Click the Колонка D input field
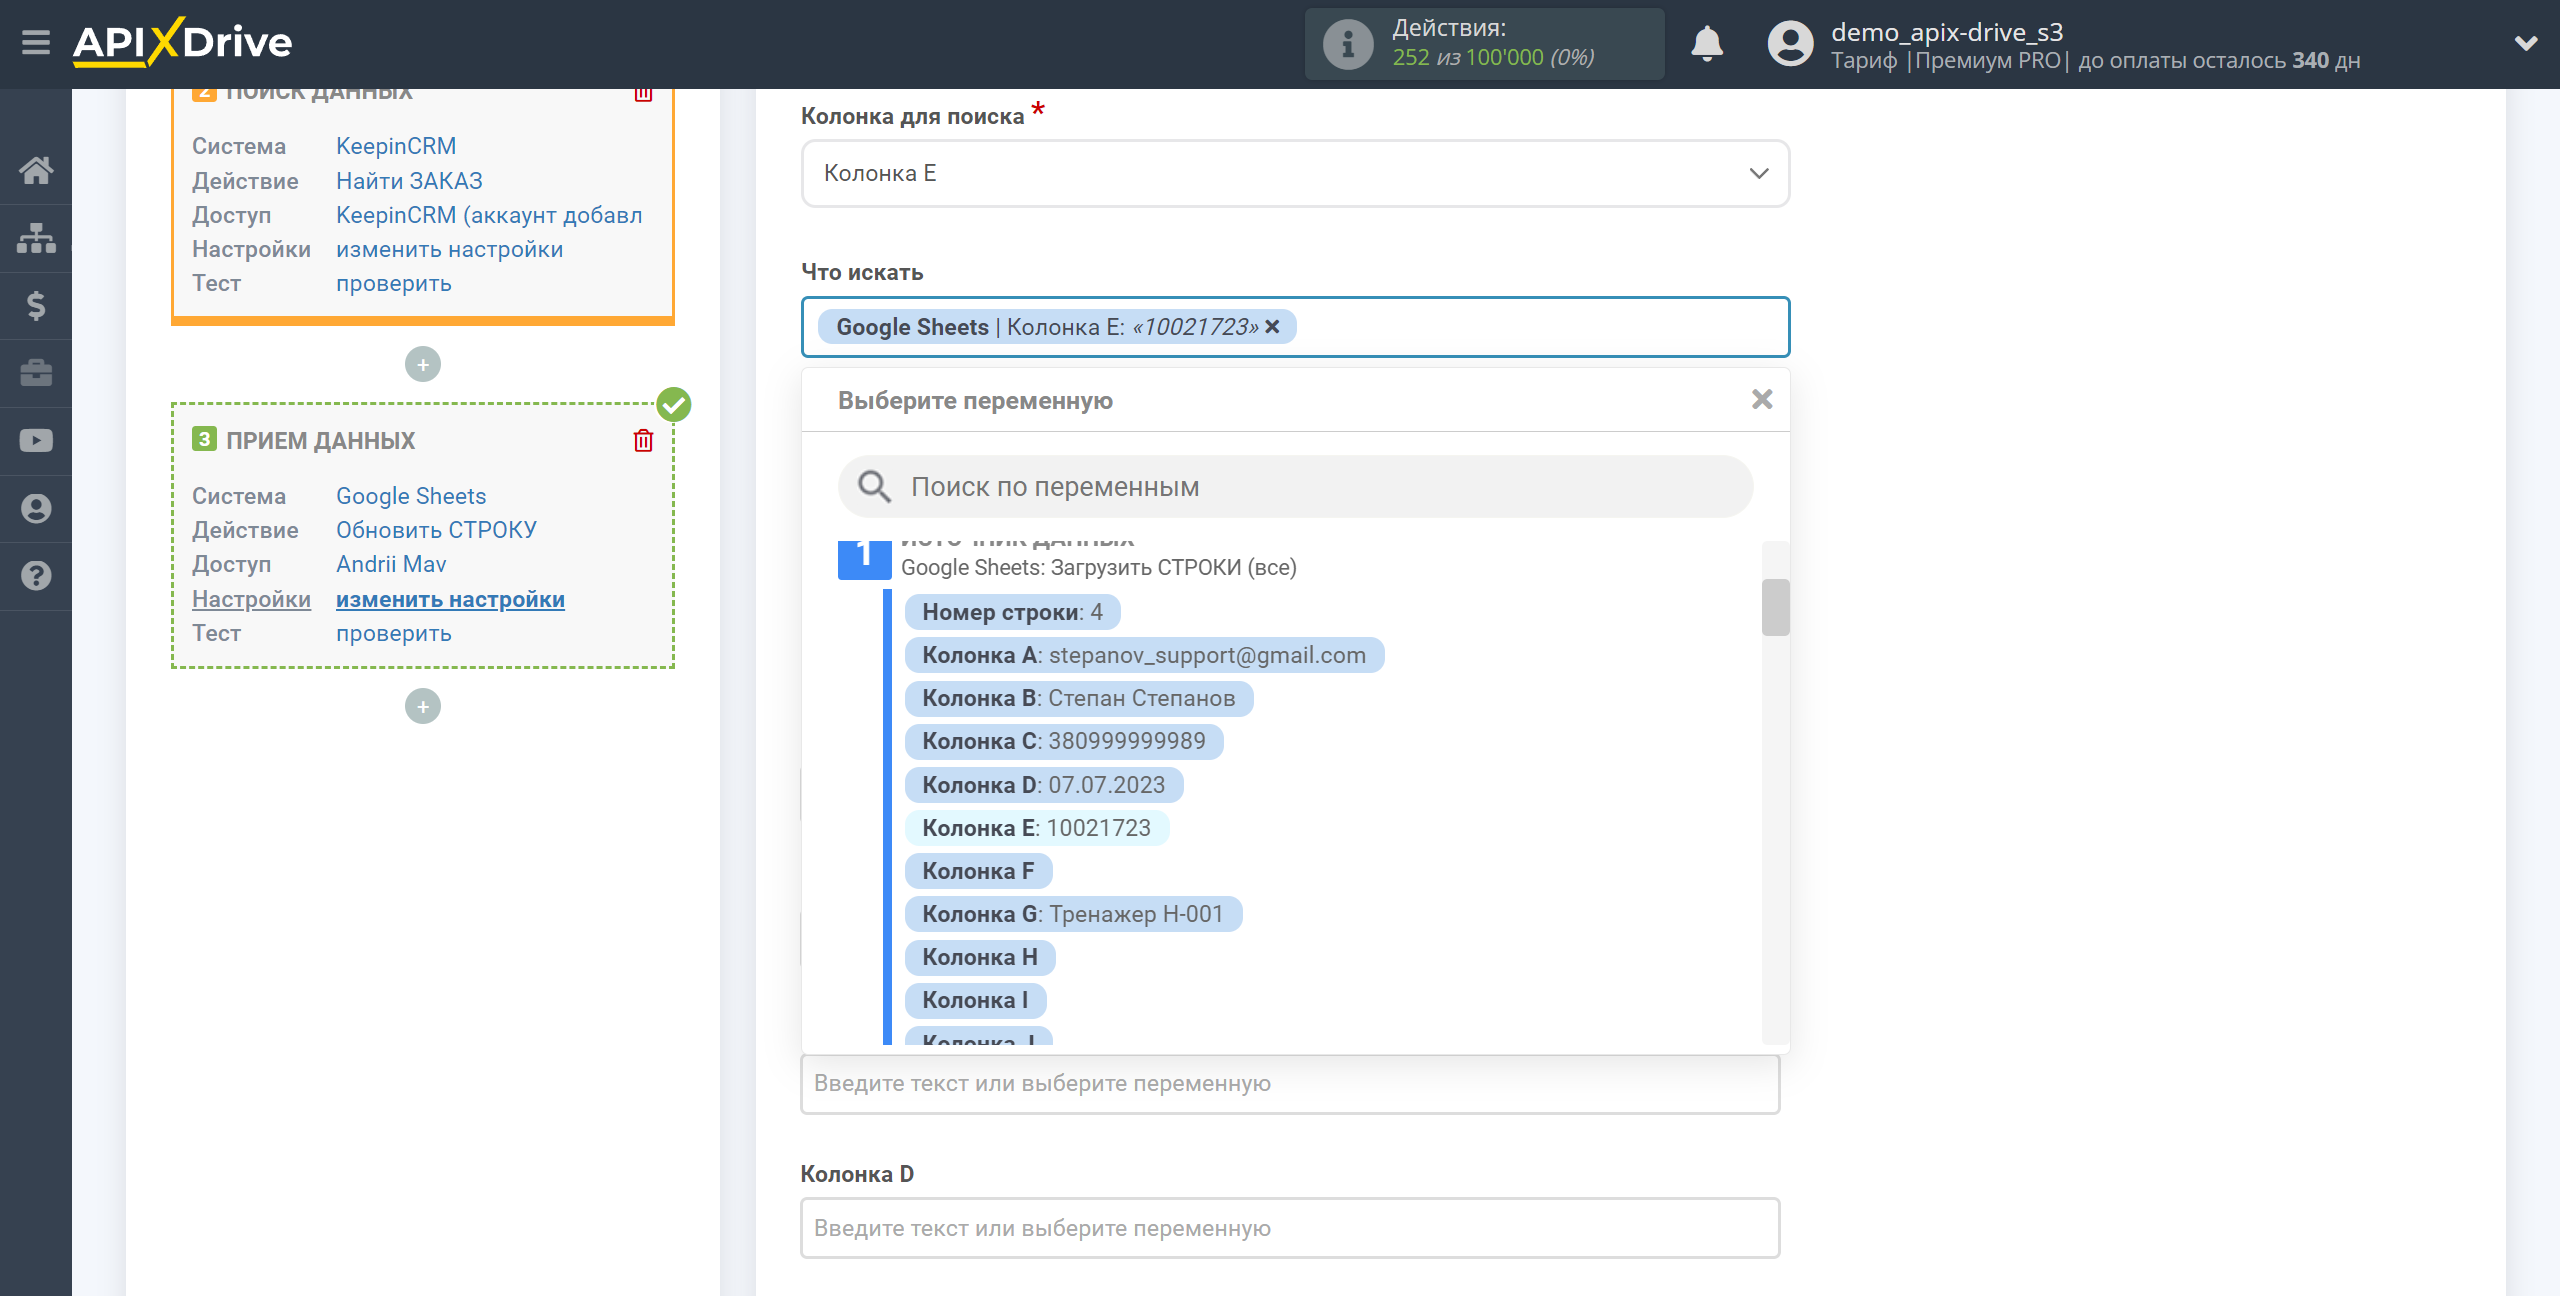 (1290, 1228)
